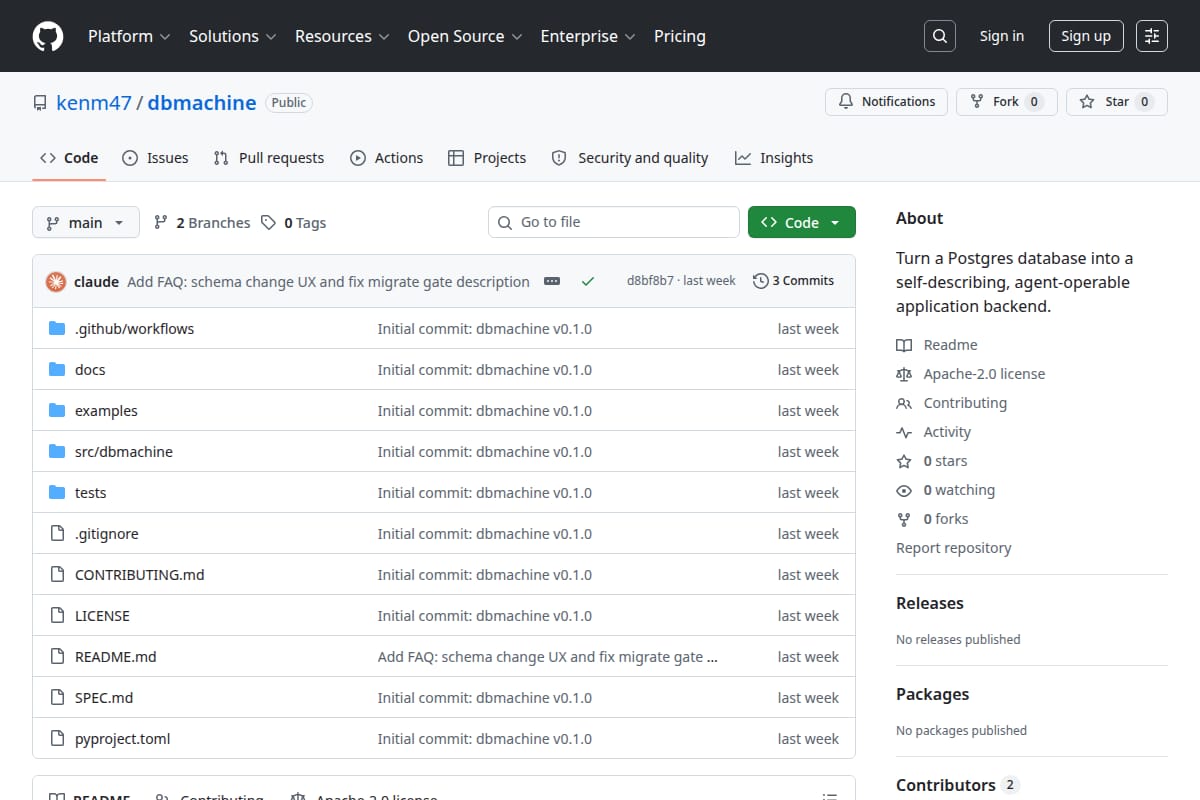Click the SPEC.md file icon
1200x800 pixels.
point(57,698)
